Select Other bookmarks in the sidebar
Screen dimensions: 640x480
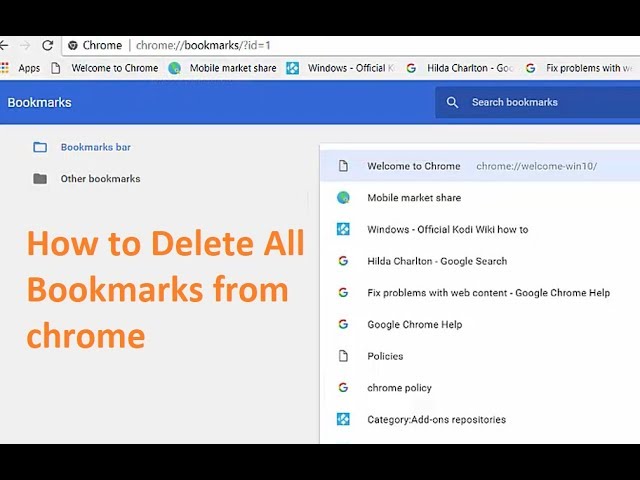pos(100,179)
